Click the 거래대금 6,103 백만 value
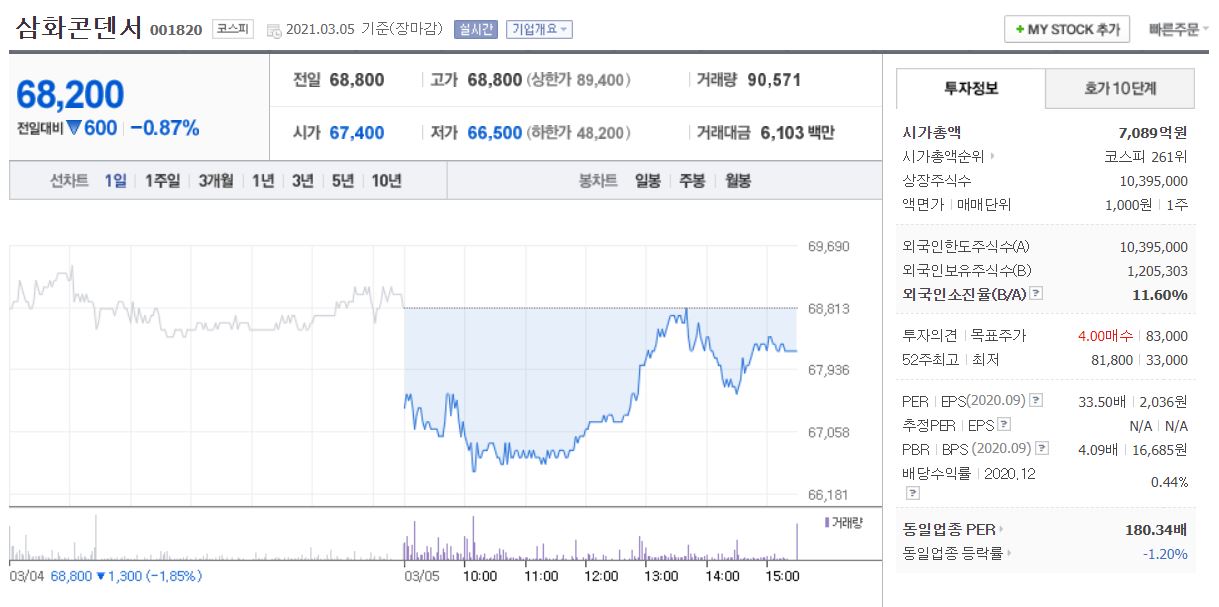Image resolution: width=1219 pixels, height=607 pixels. pyautogui.click(x=797, y=133)
